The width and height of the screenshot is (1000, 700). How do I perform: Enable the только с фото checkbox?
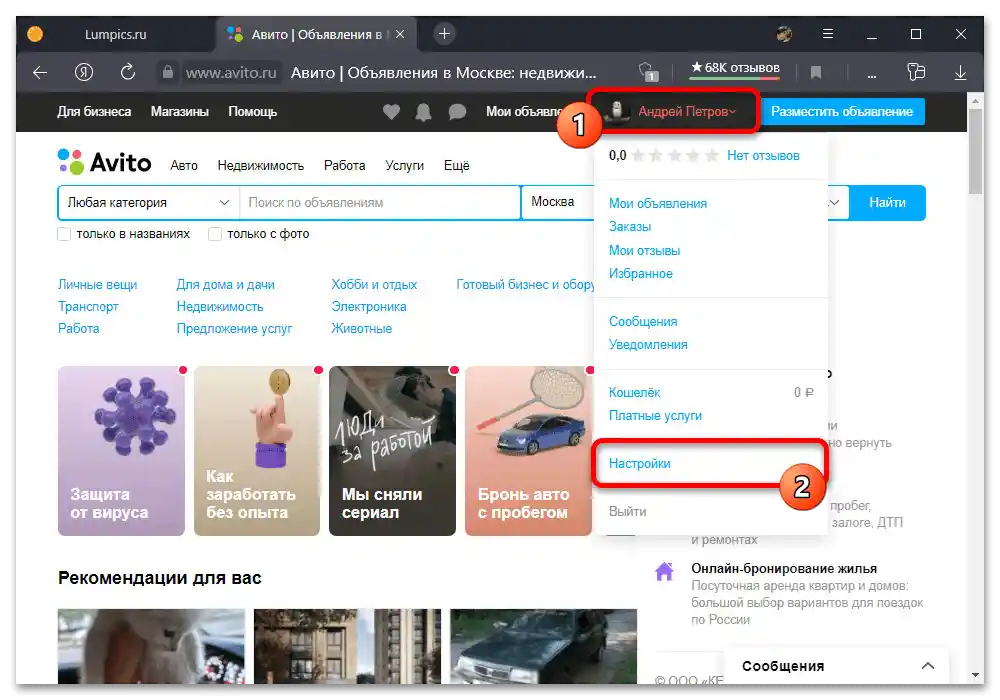pyautogui.click(x=215, y=234)
